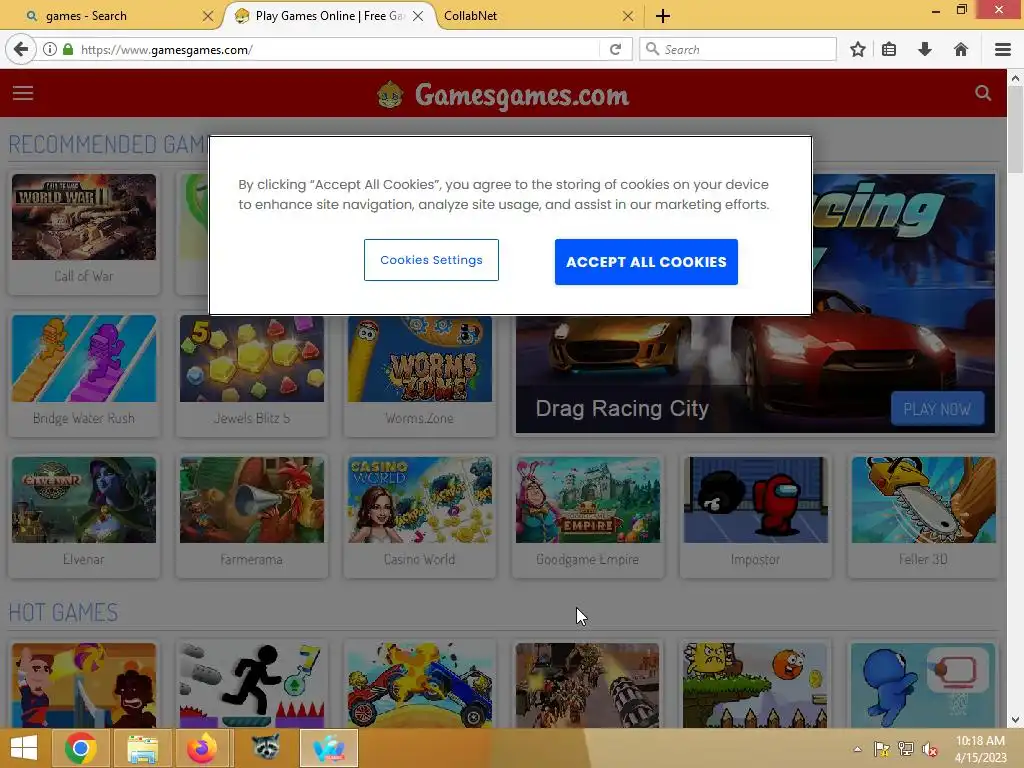The height and width of the screenshot is (768, 1024).
Task: Open a new browser tab
Action: coord(663,16)
